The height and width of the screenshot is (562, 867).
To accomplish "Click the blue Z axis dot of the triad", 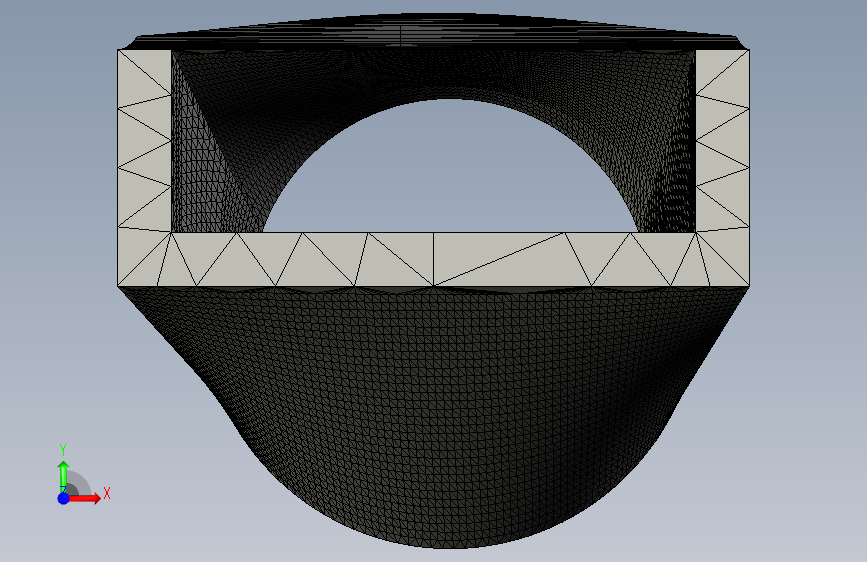I will (x=64, y=498).
